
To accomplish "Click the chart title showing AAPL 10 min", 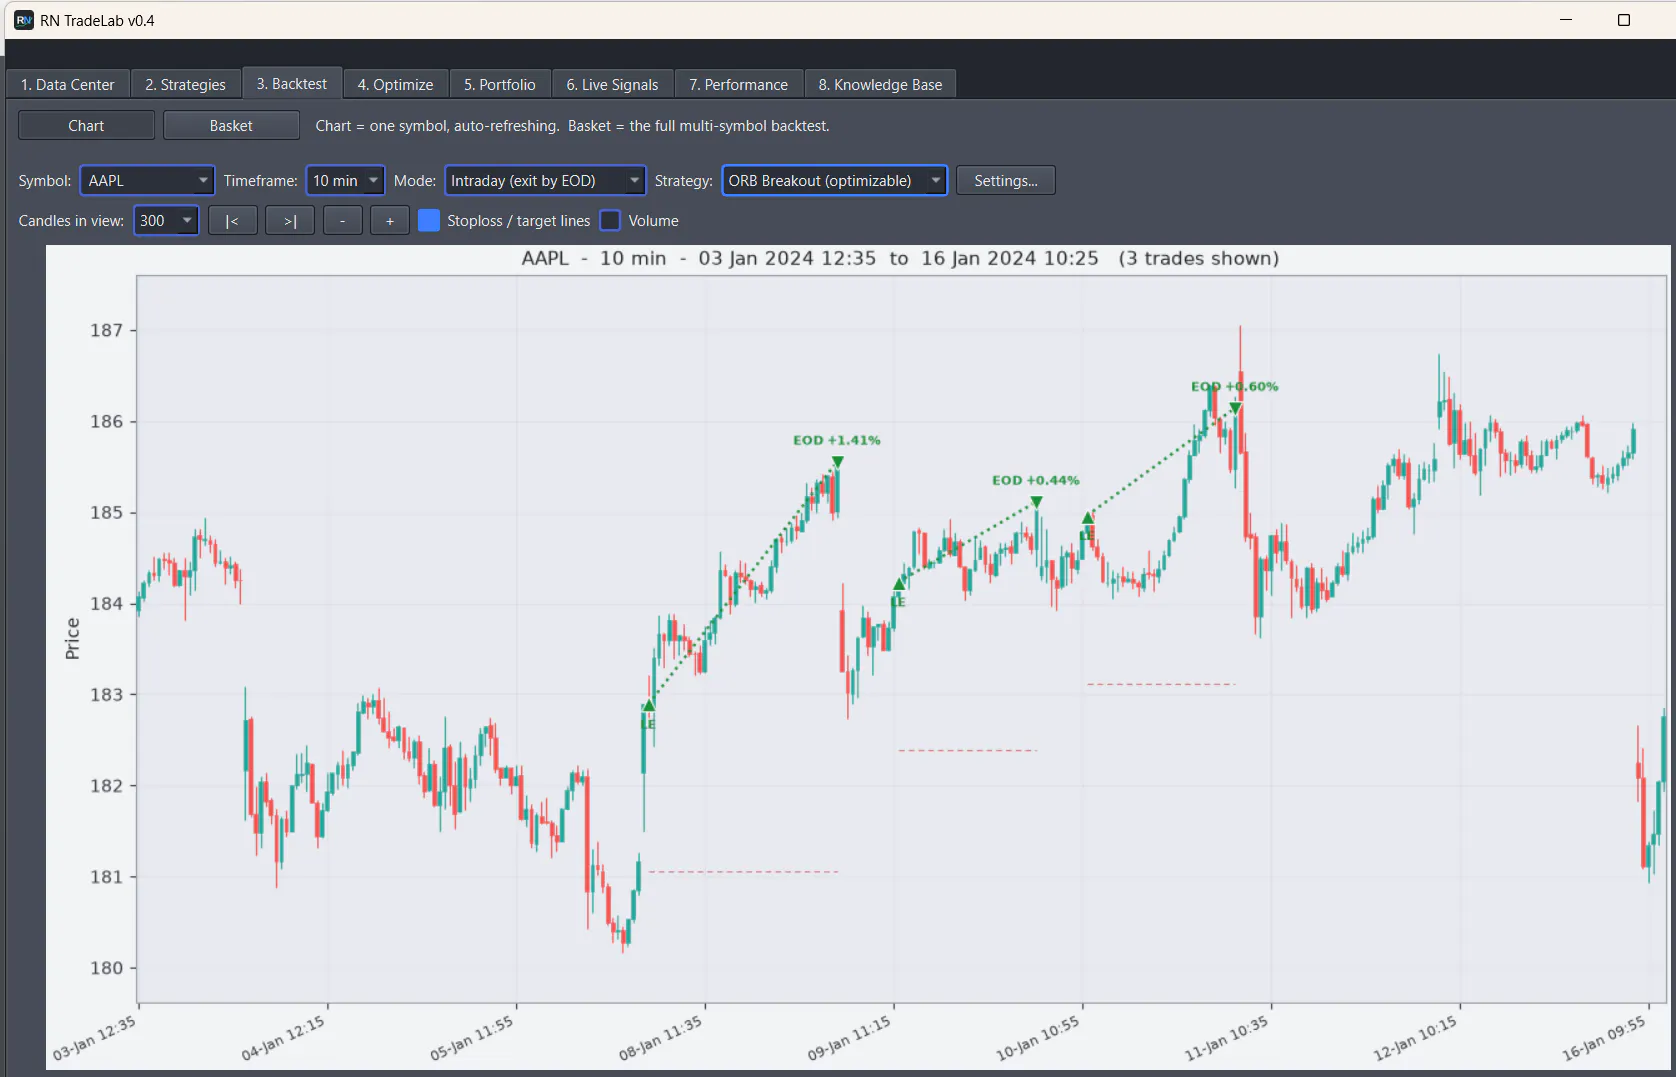I will click(900, 258).
